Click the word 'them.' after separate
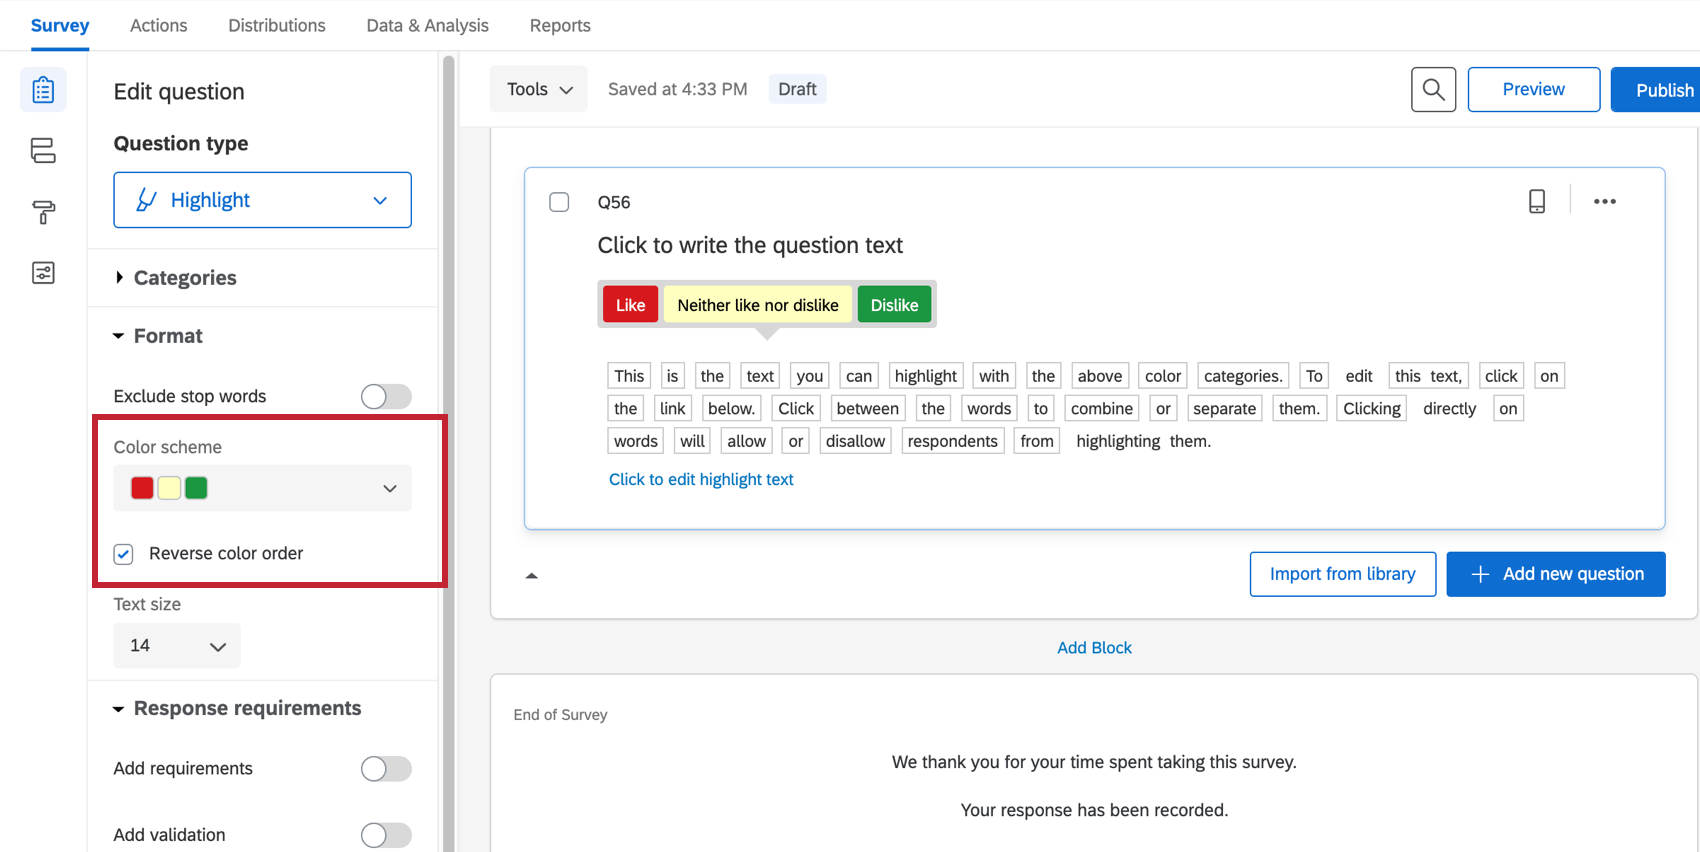 click(1300, 408)
